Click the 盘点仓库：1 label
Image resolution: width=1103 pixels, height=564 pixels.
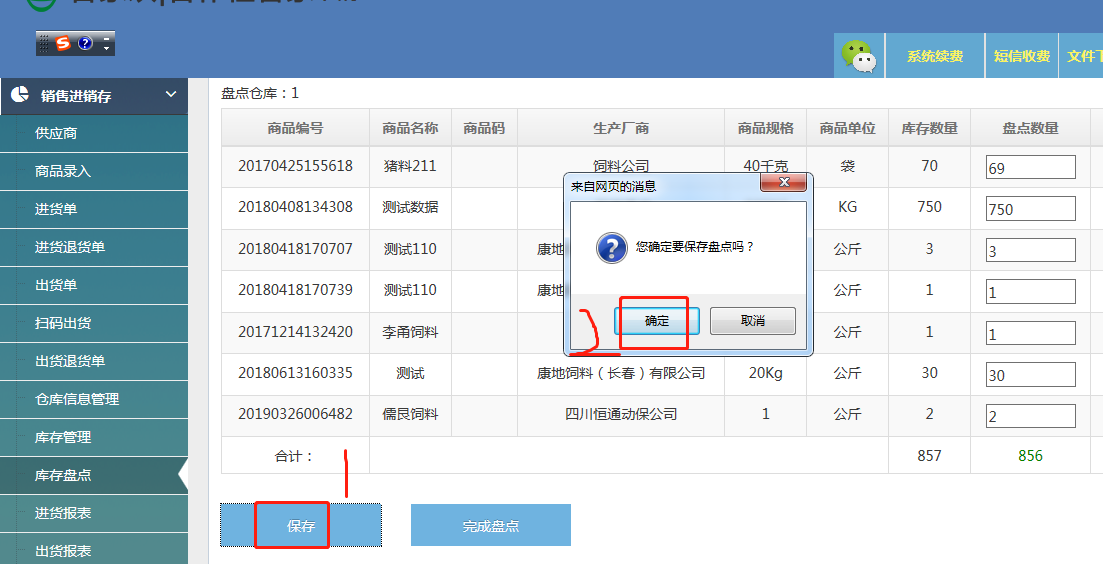click(260, 93)
